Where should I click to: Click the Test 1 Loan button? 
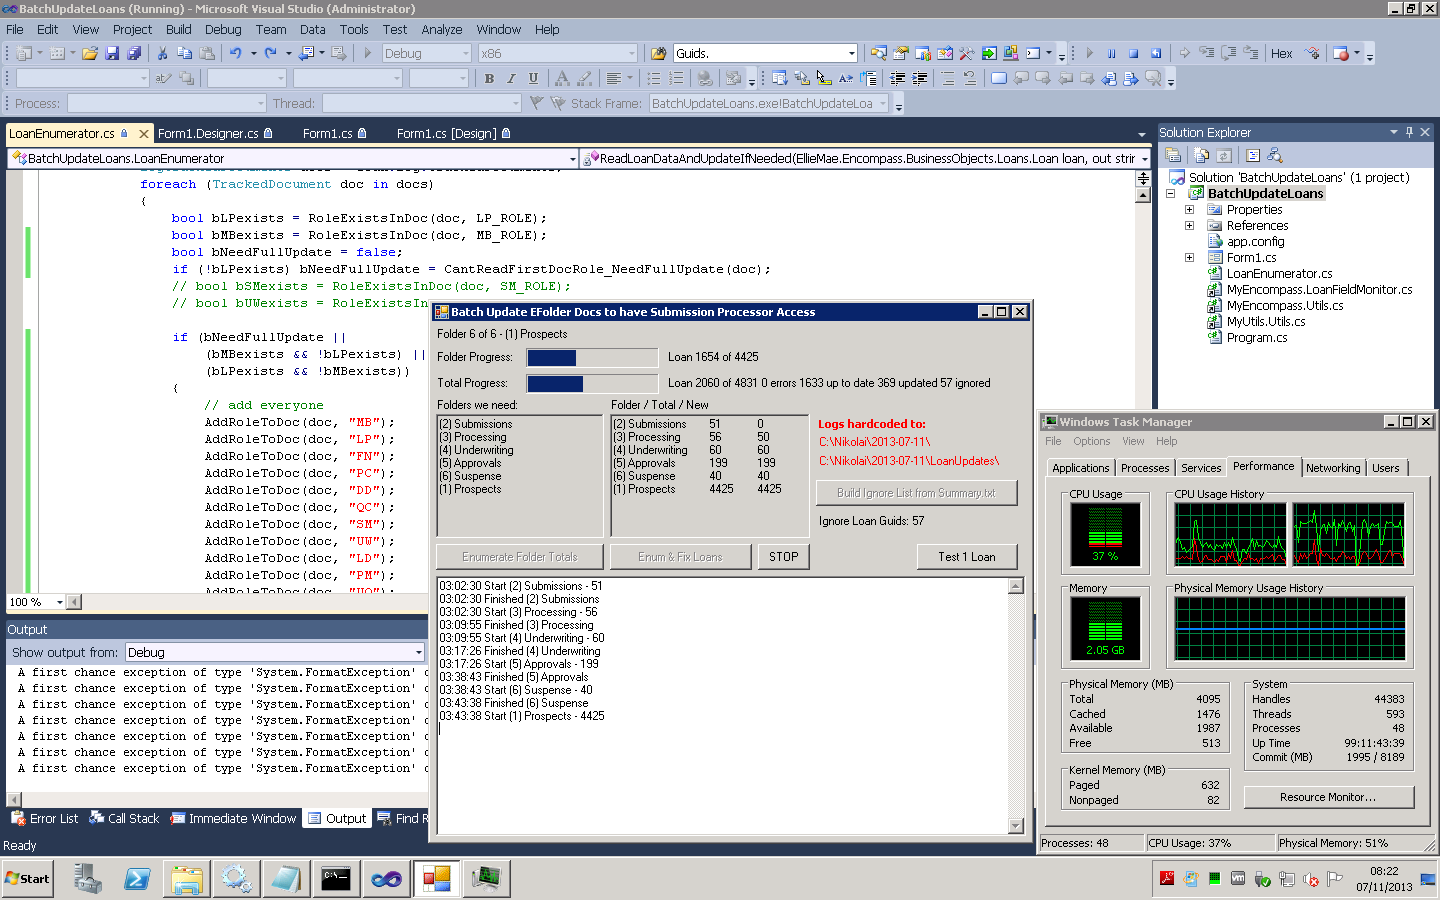[x=967, y=557]
